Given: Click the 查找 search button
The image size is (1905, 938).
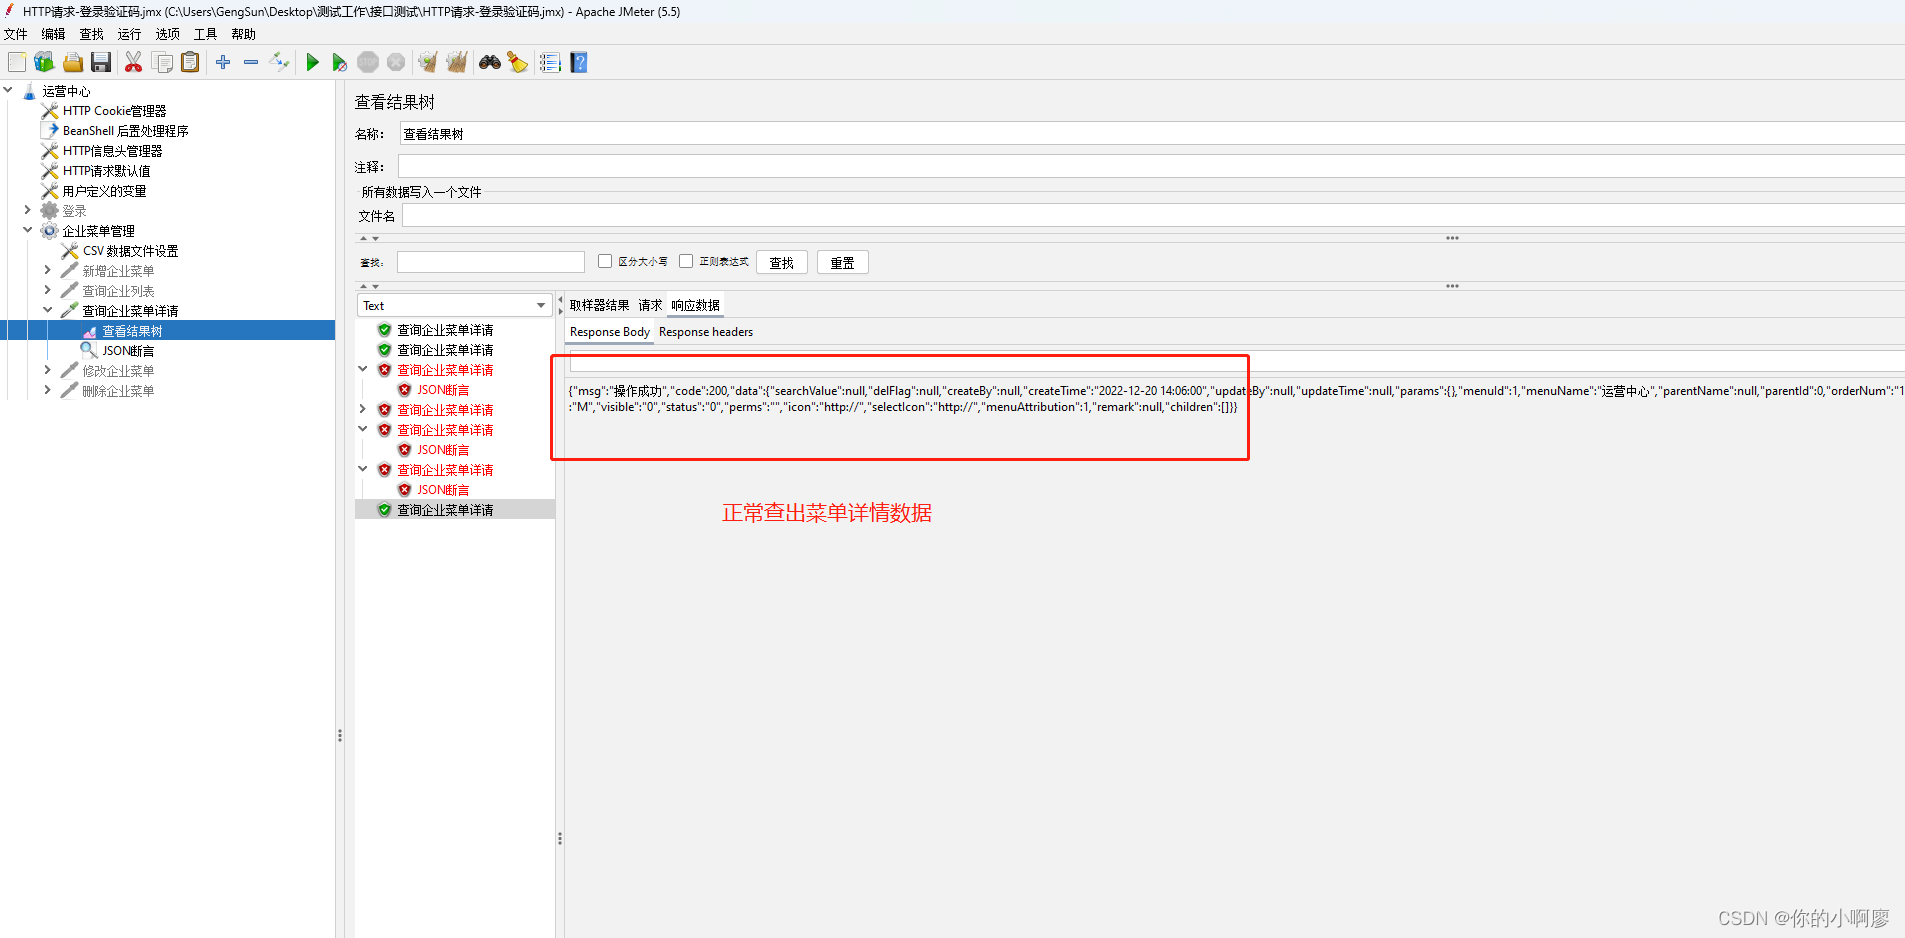Looking at the screenshot, I should pos(781,262).
